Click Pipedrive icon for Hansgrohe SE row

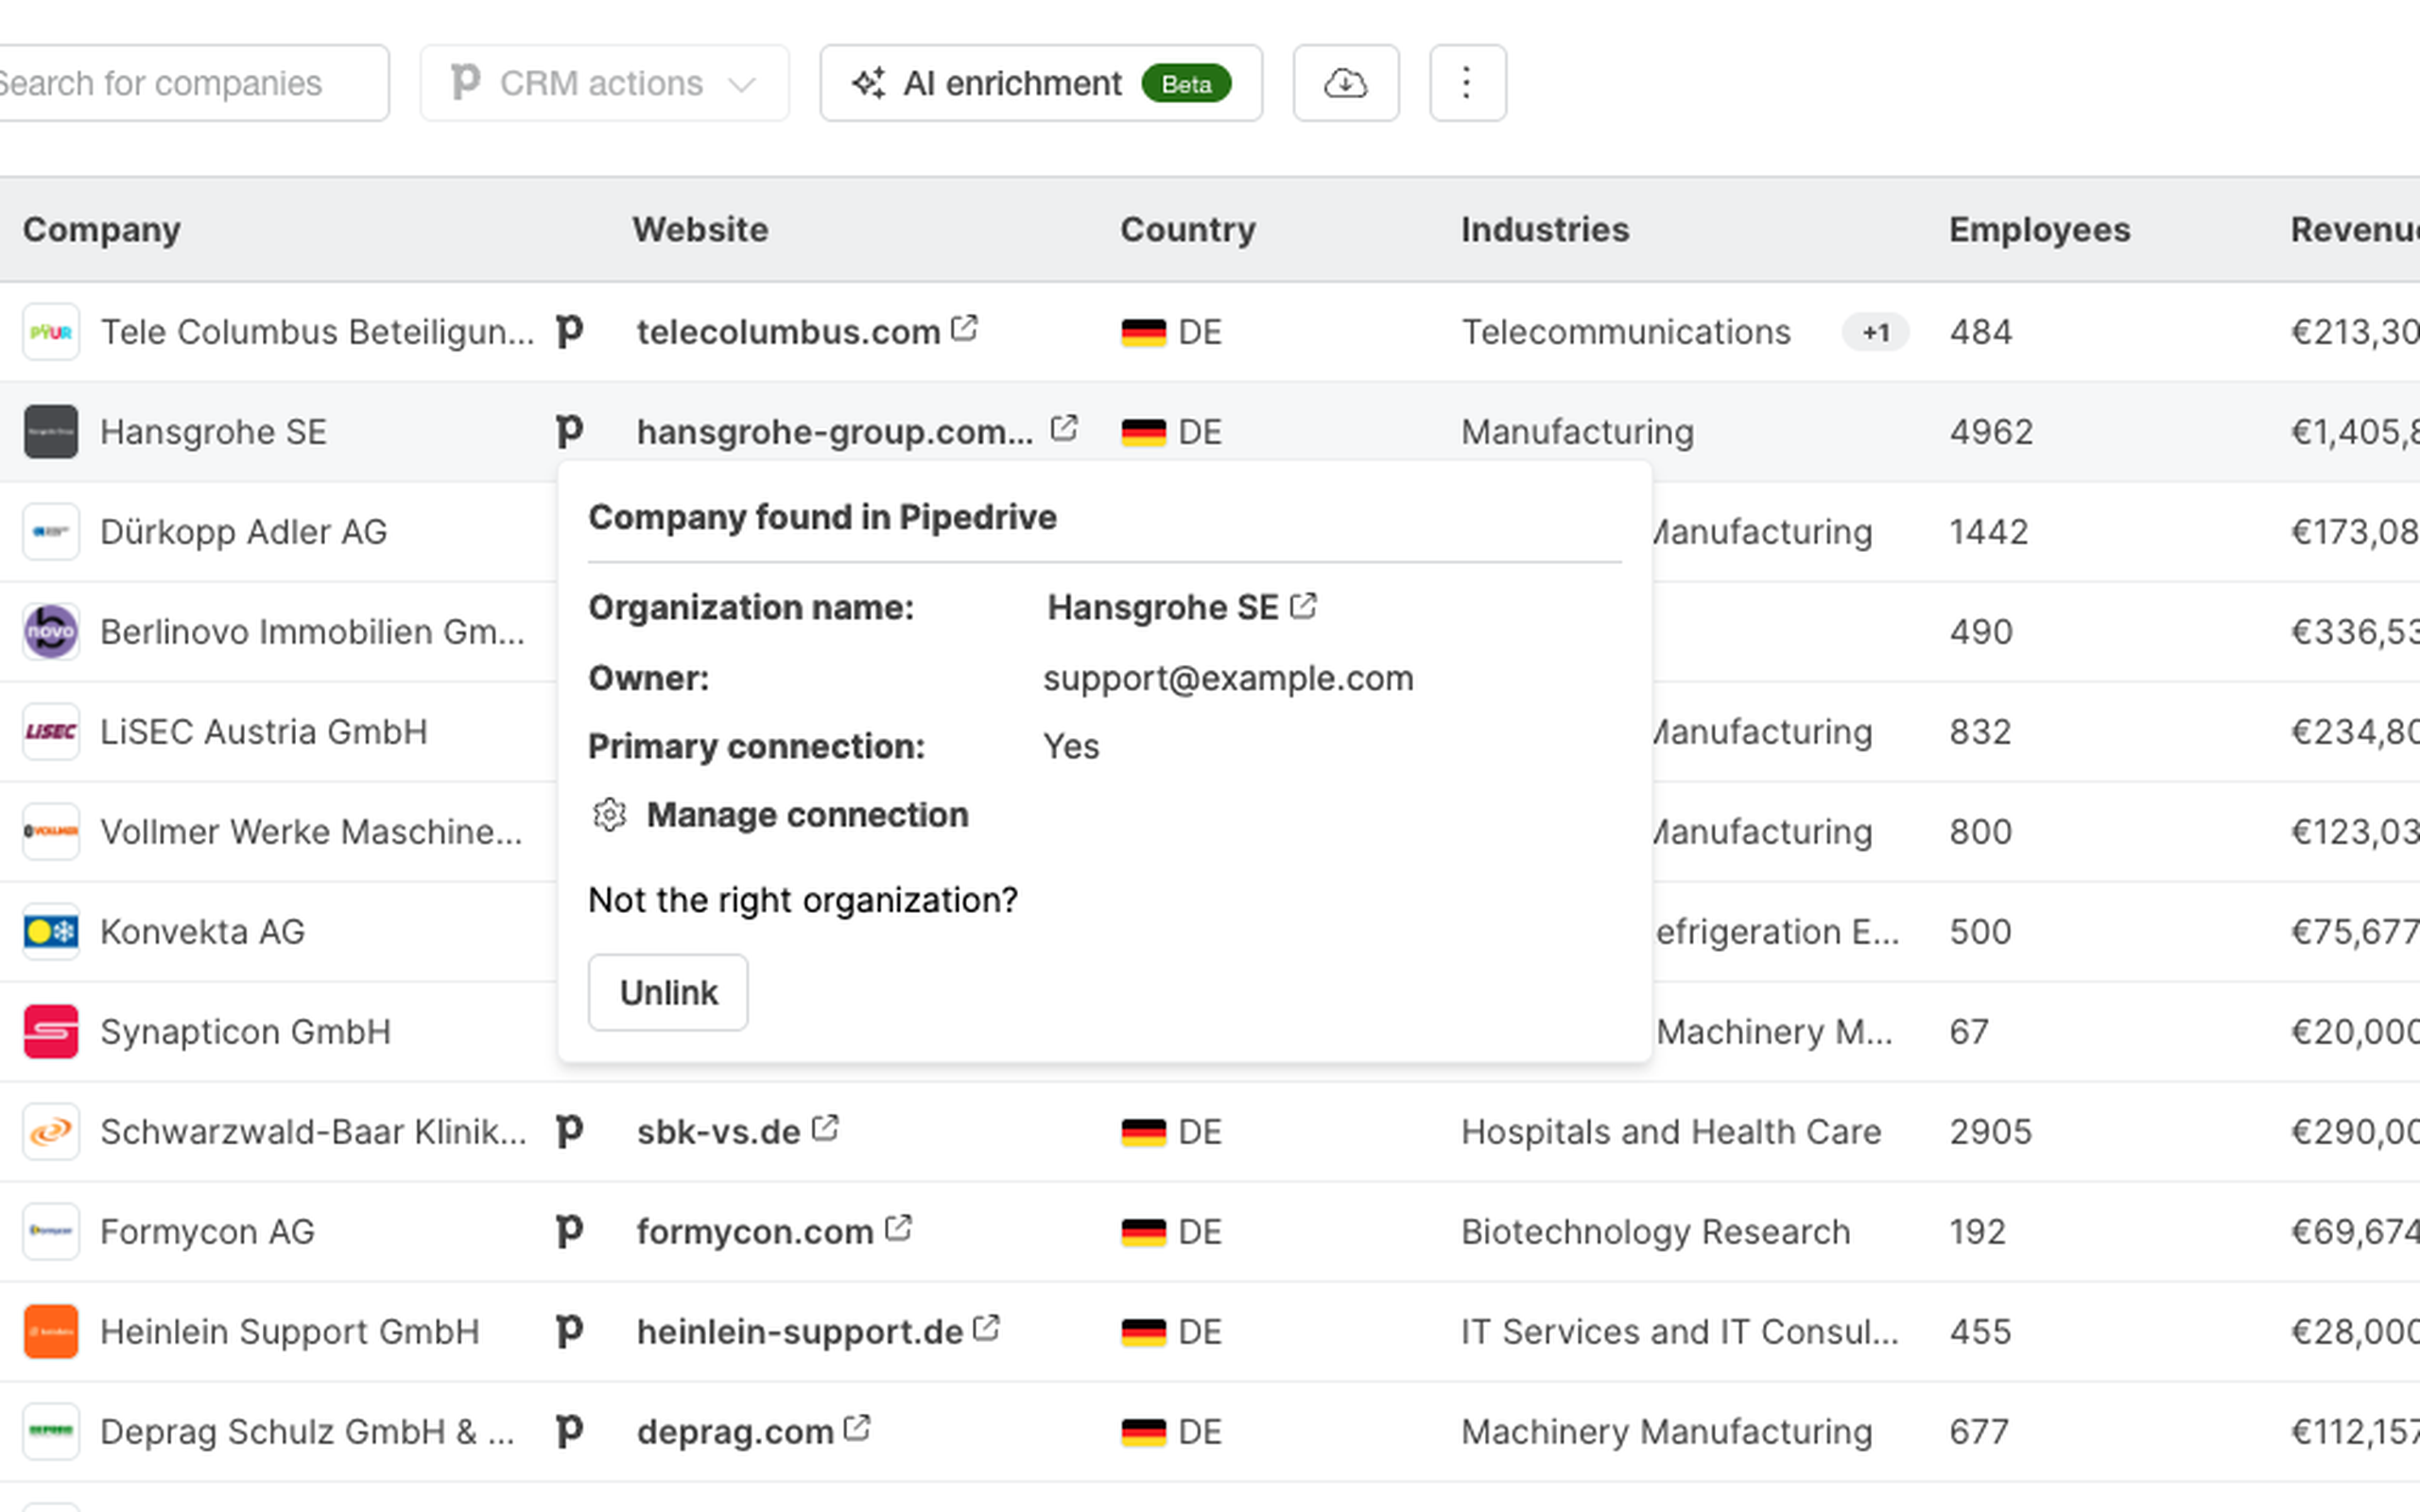[x=569, y=431]
